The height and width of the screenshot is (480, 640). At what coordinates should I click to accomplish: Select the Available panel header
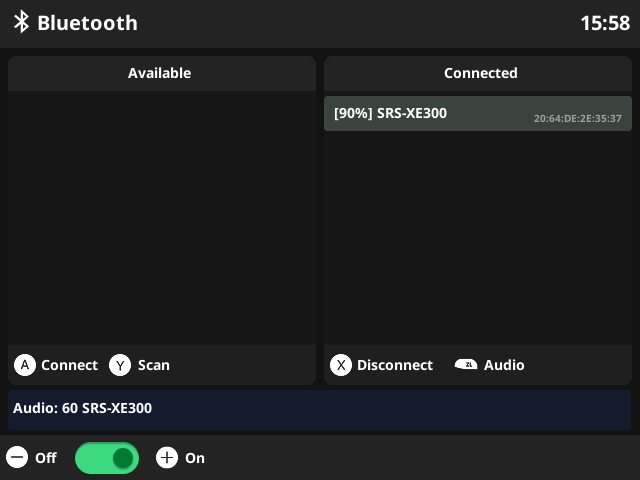click(159, 73)
